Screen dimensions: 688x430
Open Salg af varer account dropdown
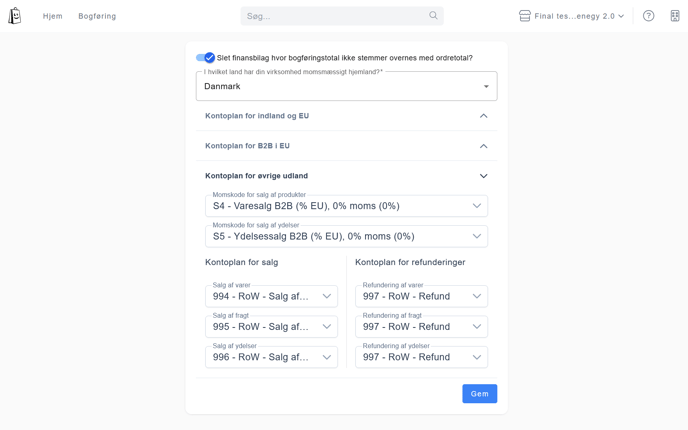pos(271,297)
